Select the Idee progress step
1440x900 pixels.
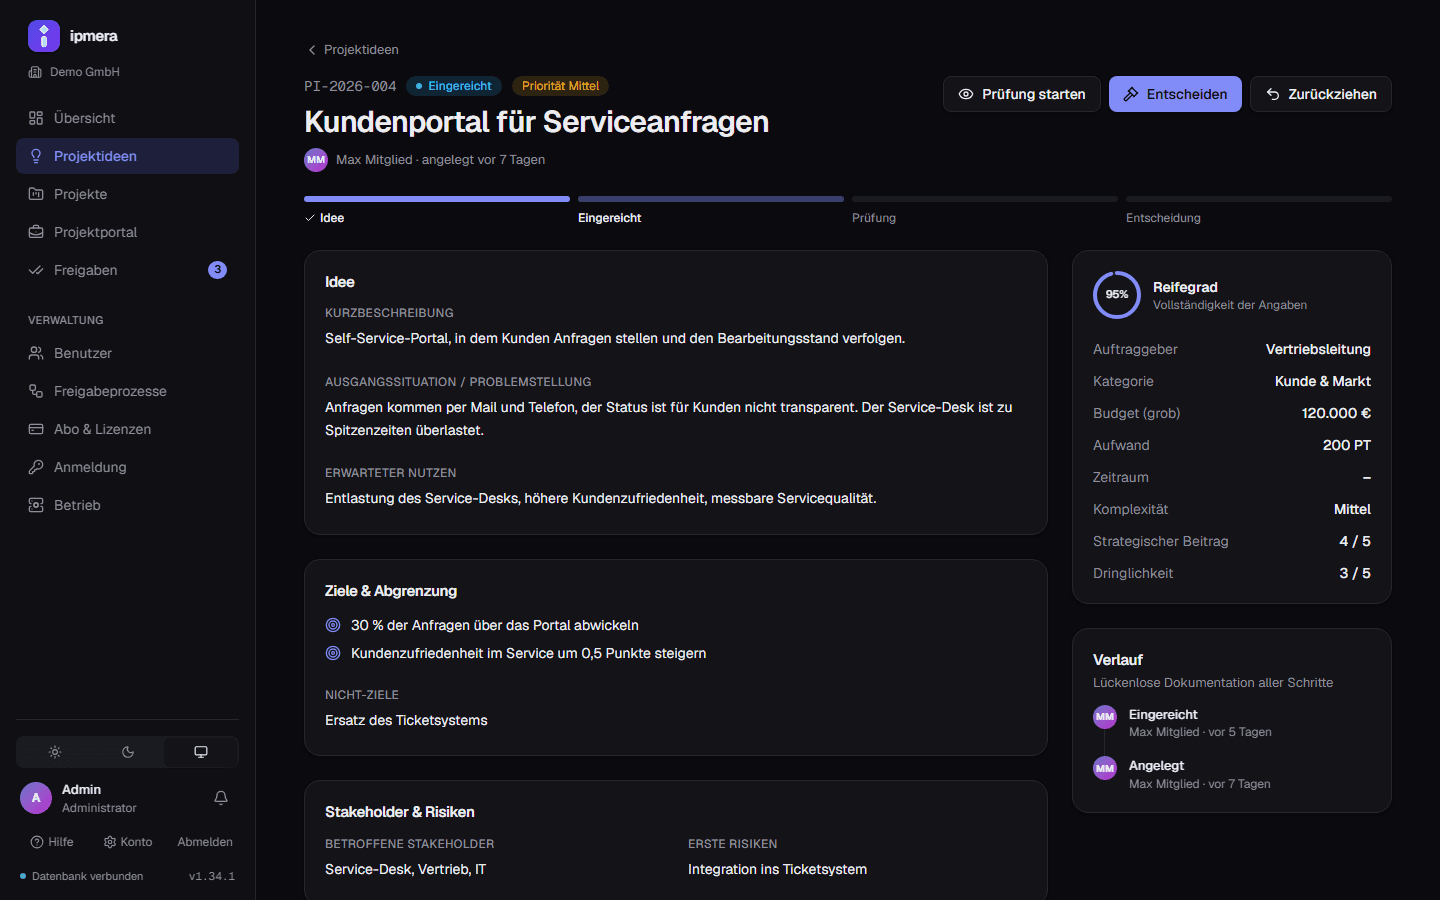pos(437,210)
